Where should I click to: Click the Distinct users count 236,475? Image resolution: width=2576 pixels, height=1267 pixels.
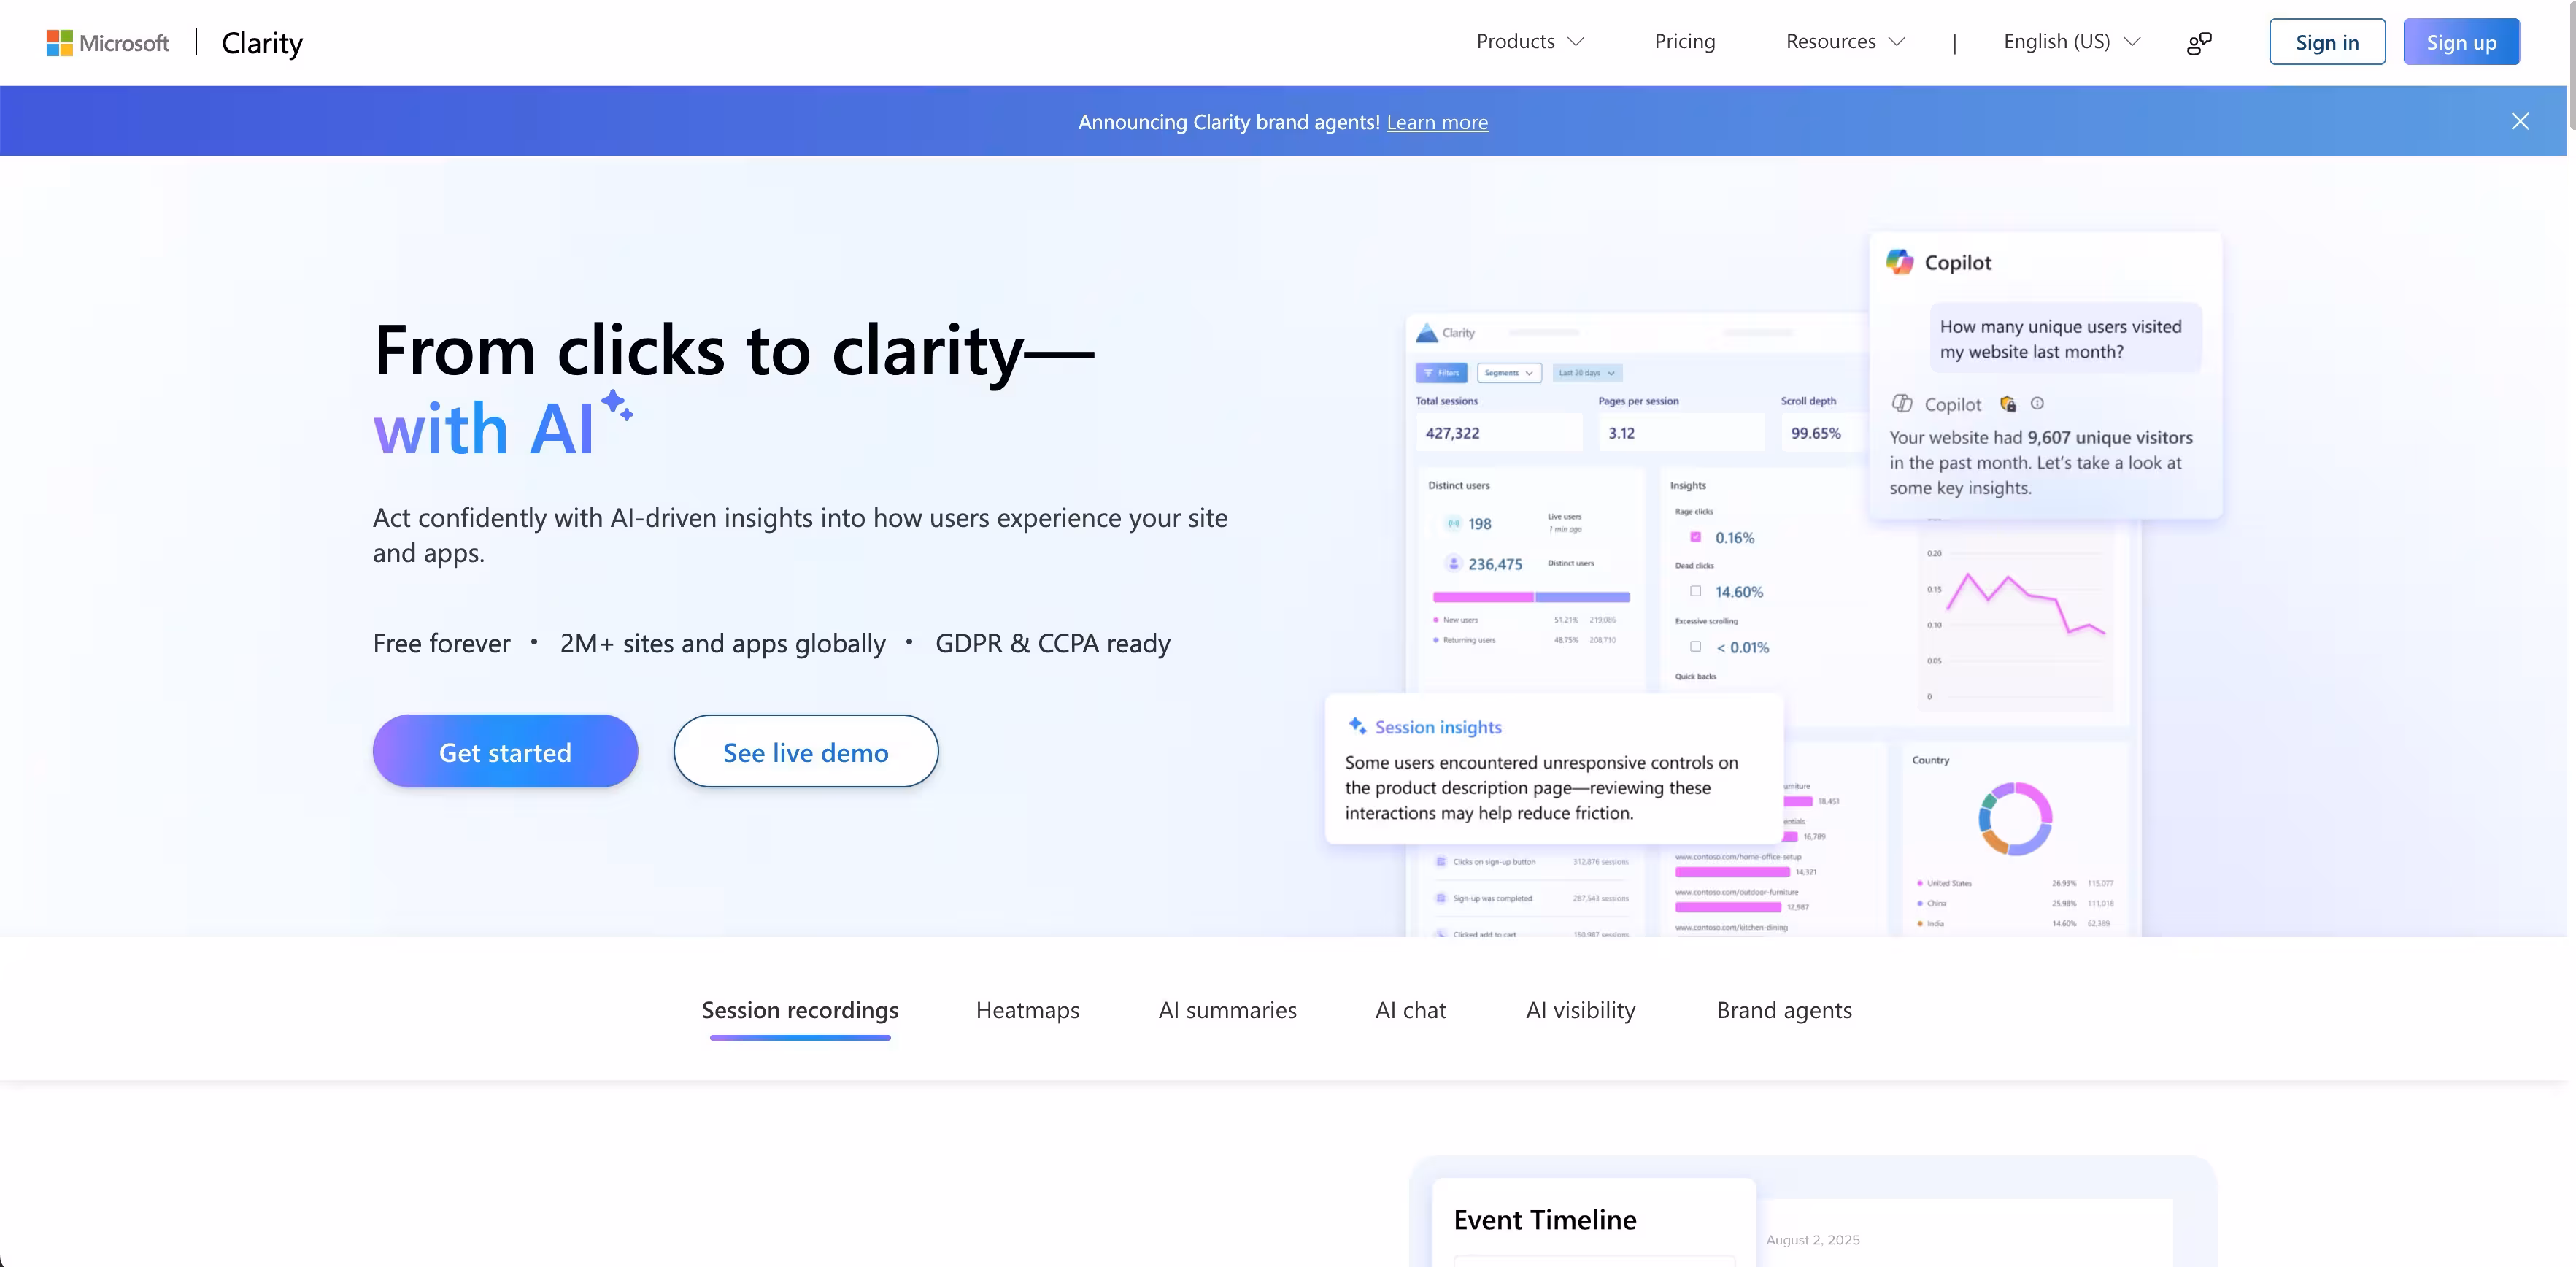point(1495,564)
